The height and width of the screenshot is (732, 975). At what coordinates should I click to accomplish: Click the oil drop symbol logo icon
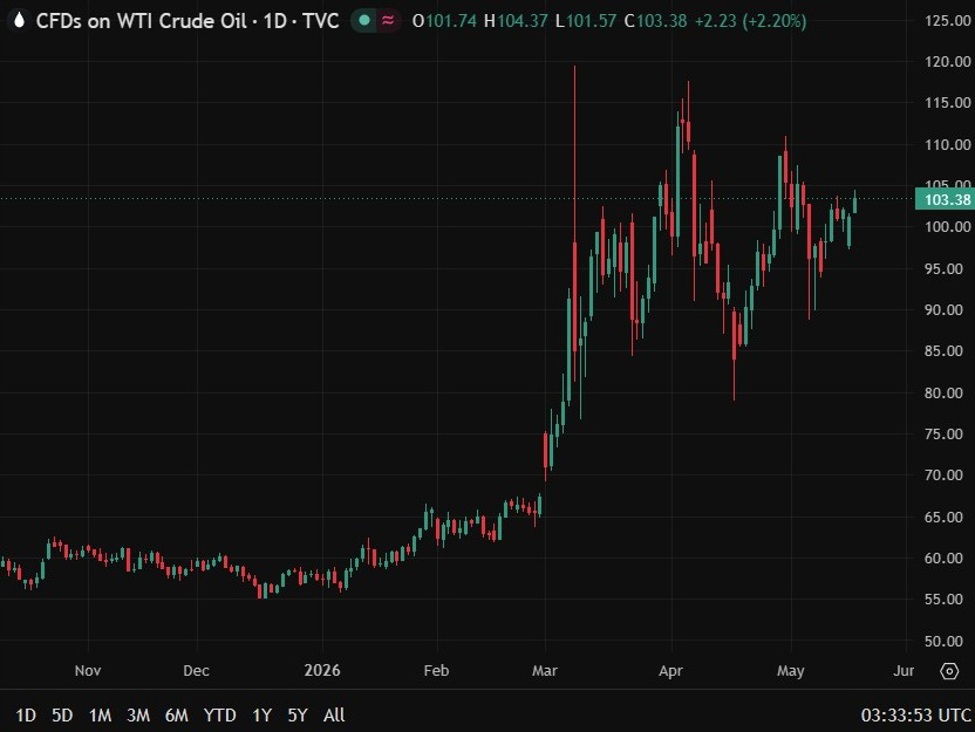(x=19, y=21)
